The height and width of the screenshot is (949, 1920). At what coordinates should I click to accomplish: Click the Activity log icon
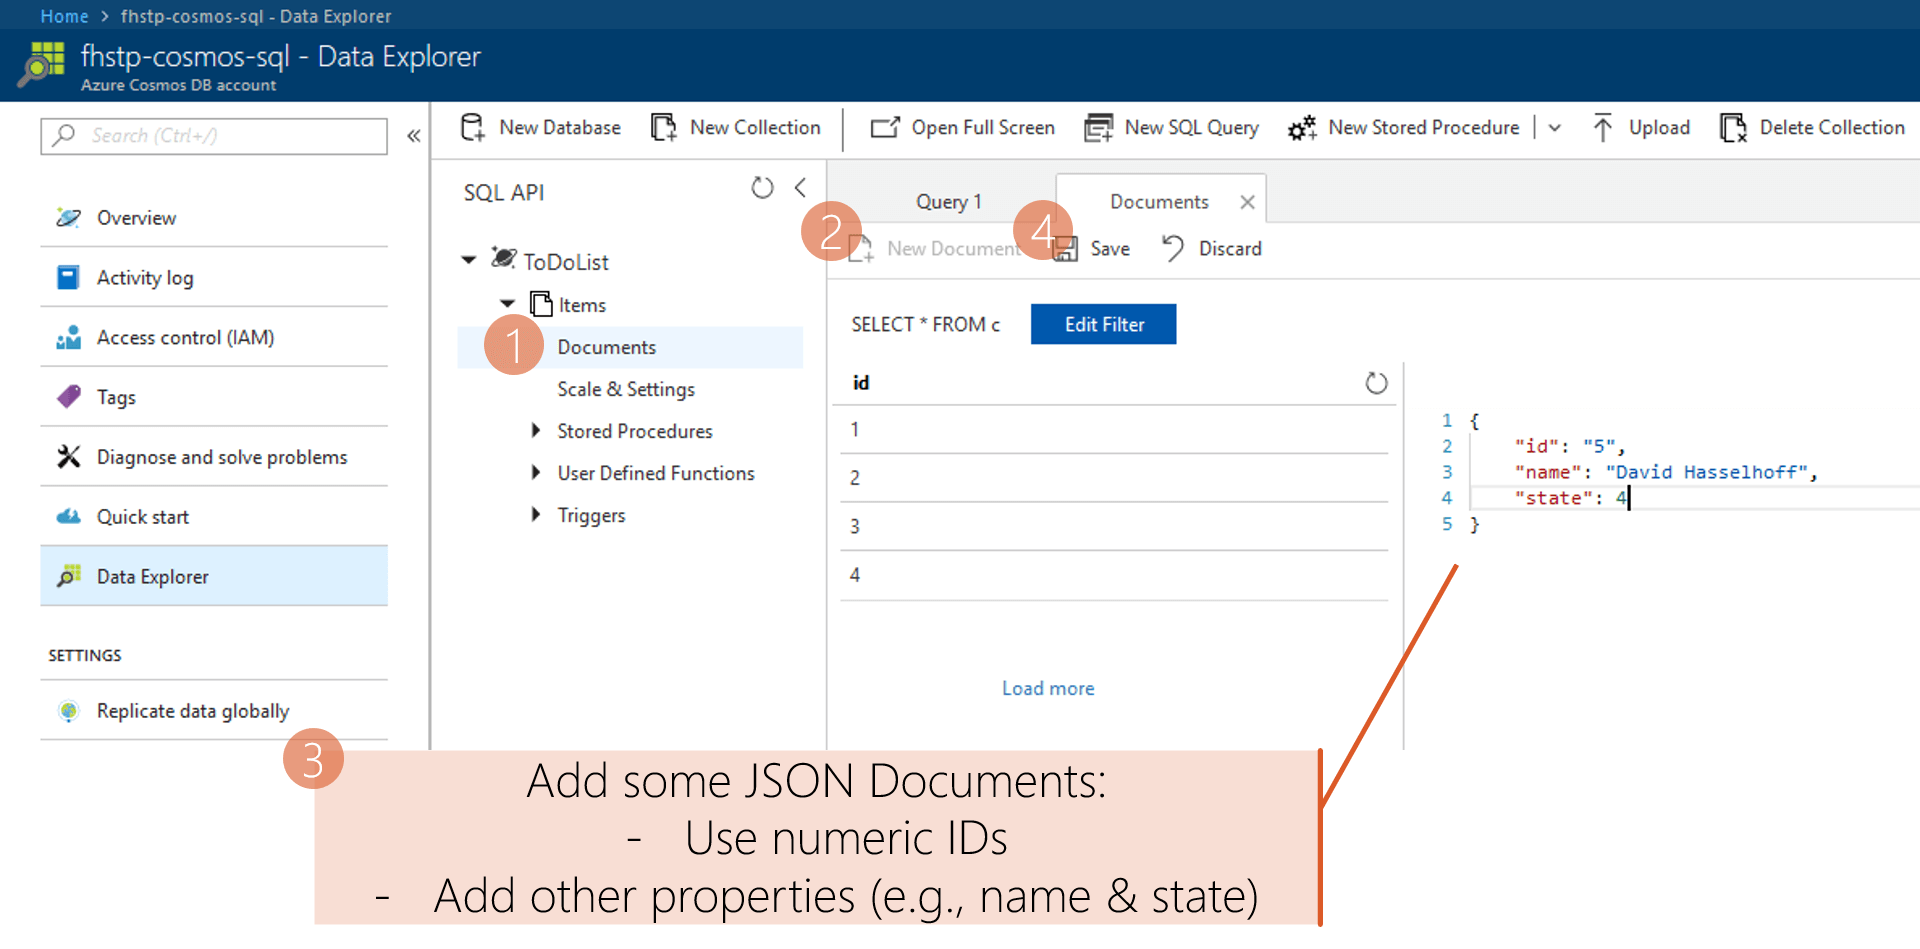pyautogui.click(x=68, y=277)
